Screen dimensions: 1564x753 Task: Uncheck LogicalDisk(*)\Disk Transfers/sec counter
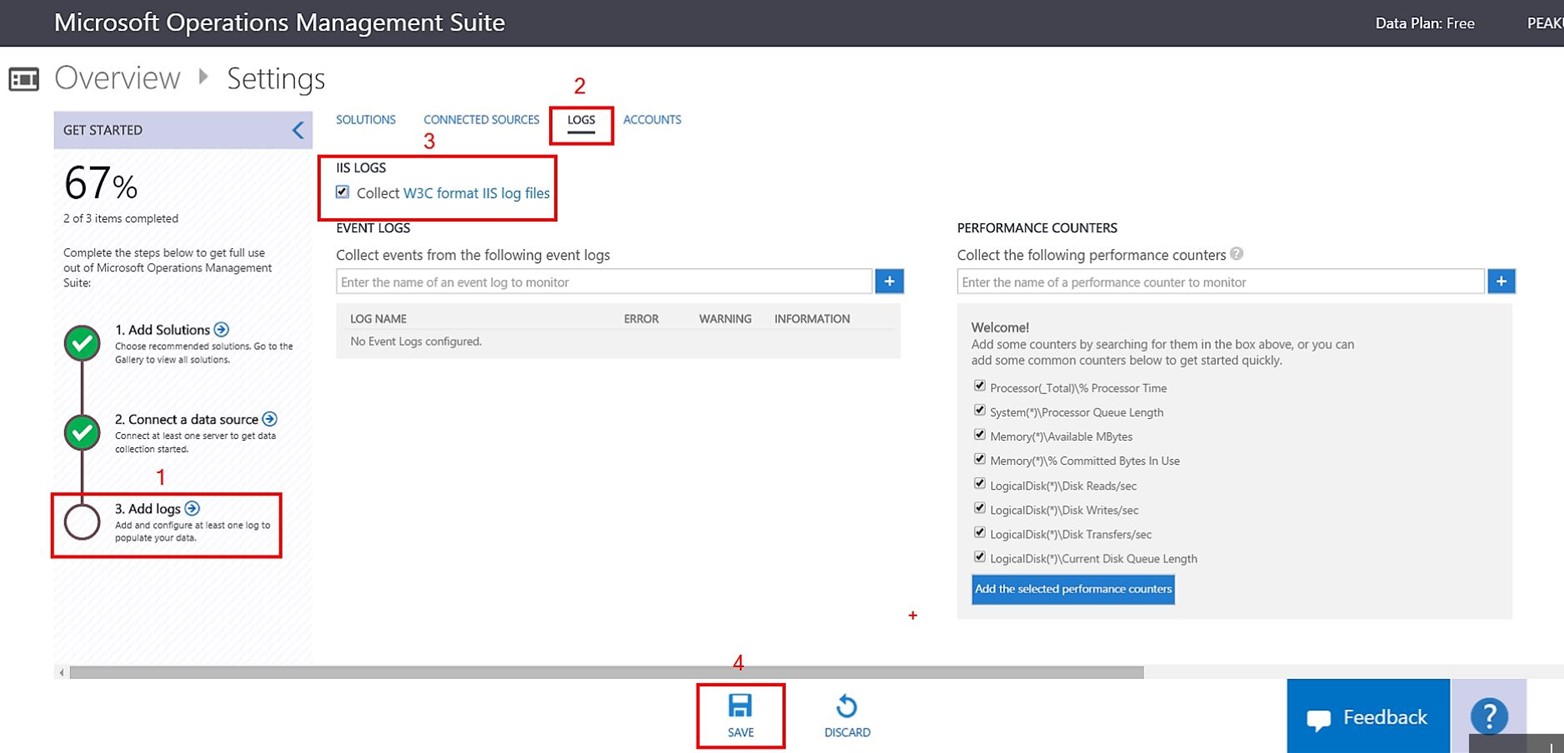point(980,532)
